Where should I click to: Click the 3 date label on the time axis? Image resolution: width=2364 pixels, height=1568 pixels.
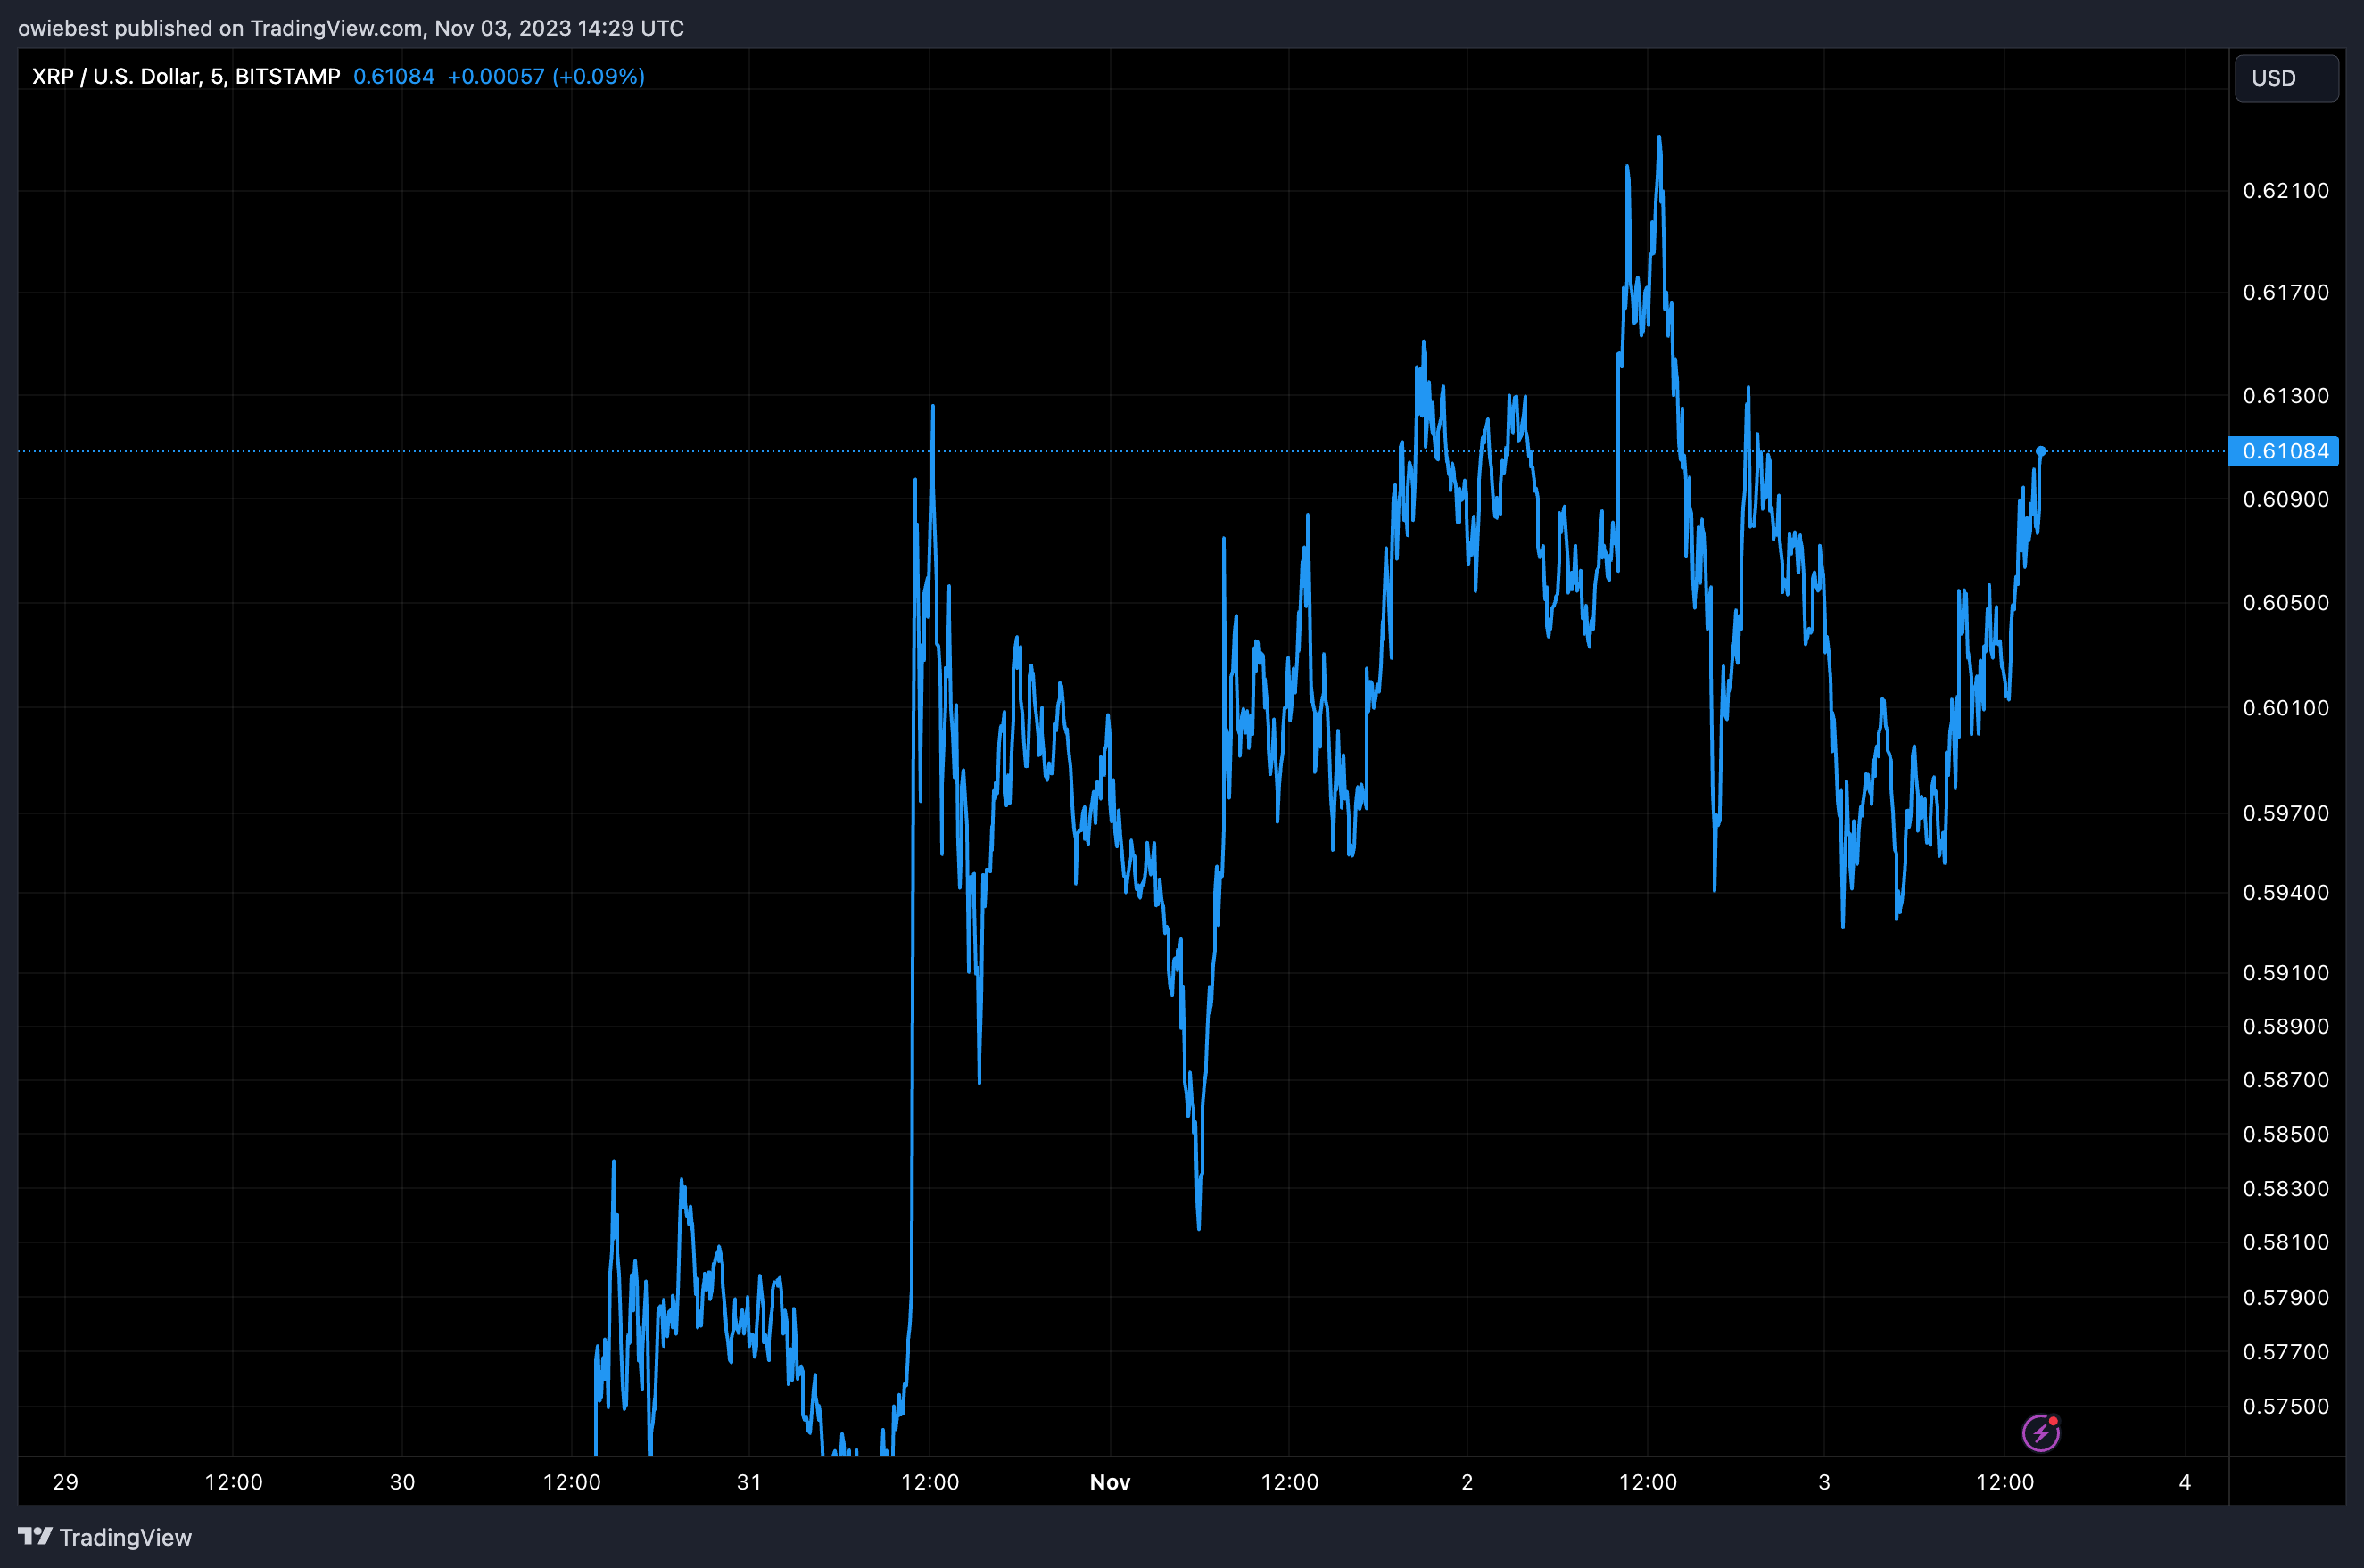(1824, 1482)
